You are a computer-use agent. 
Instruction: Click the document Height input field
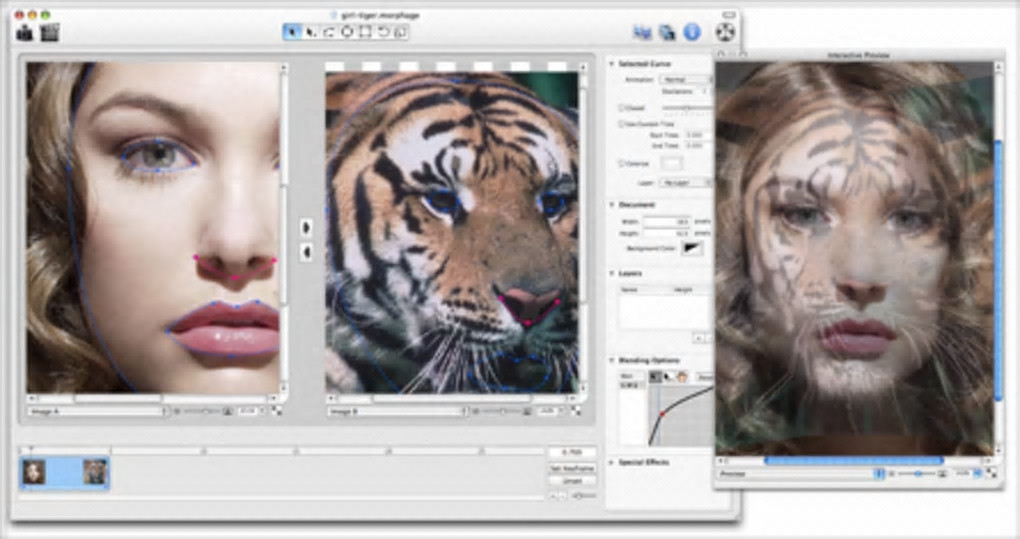[x=667, y=233]
